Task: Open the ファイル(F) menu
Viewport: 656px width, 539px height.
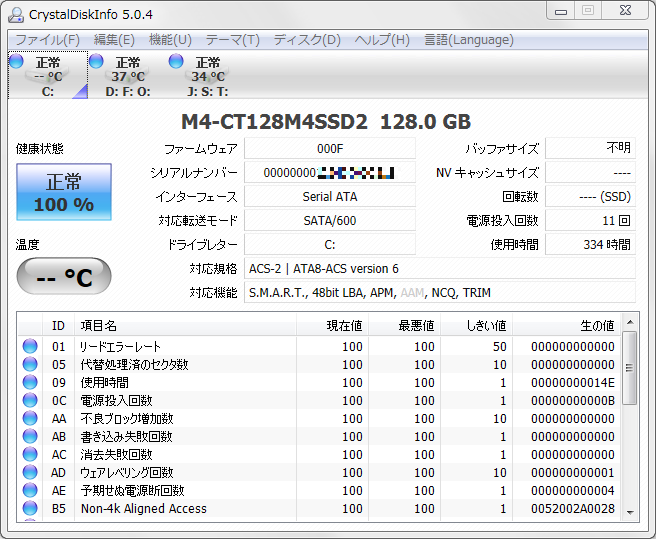Action: pos(47,40)
